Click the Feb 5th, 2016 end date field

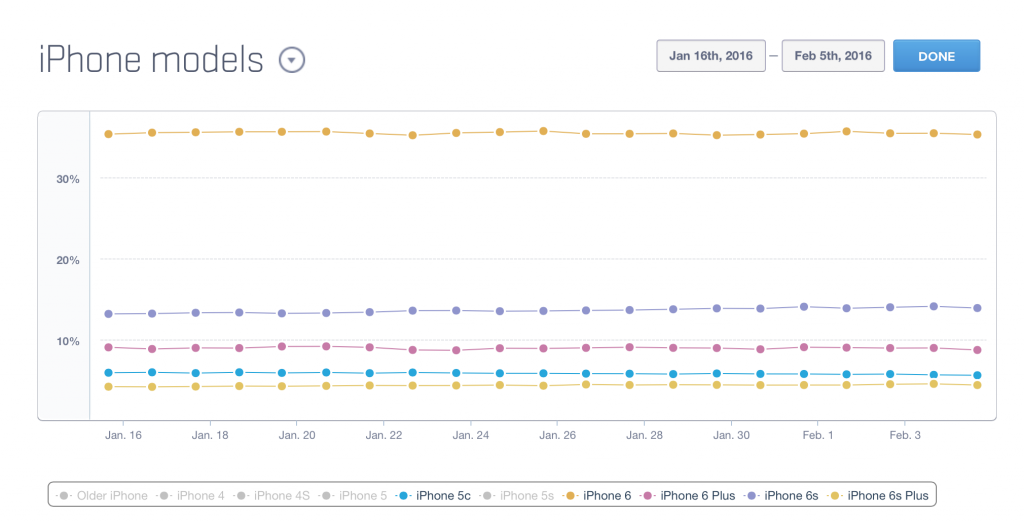click(x=833, y=56)
